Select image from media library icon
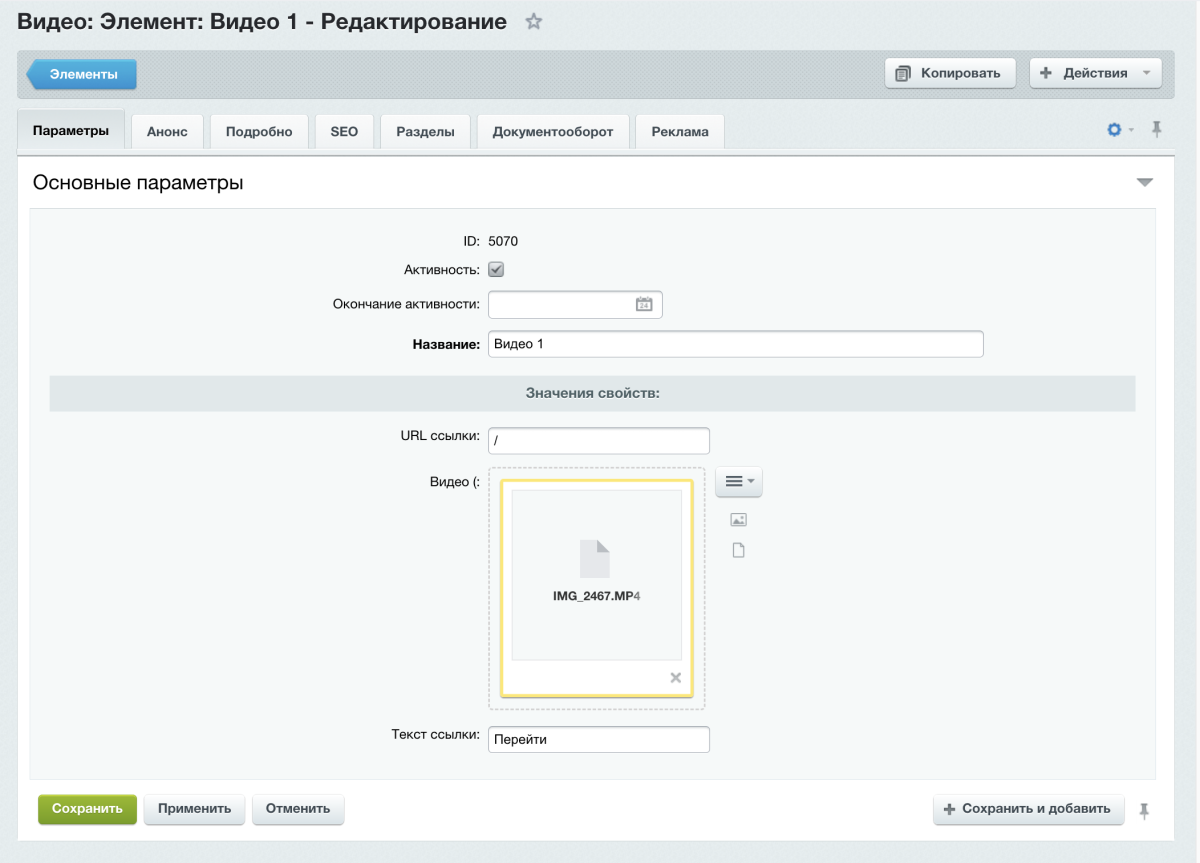 pos(739,520)
